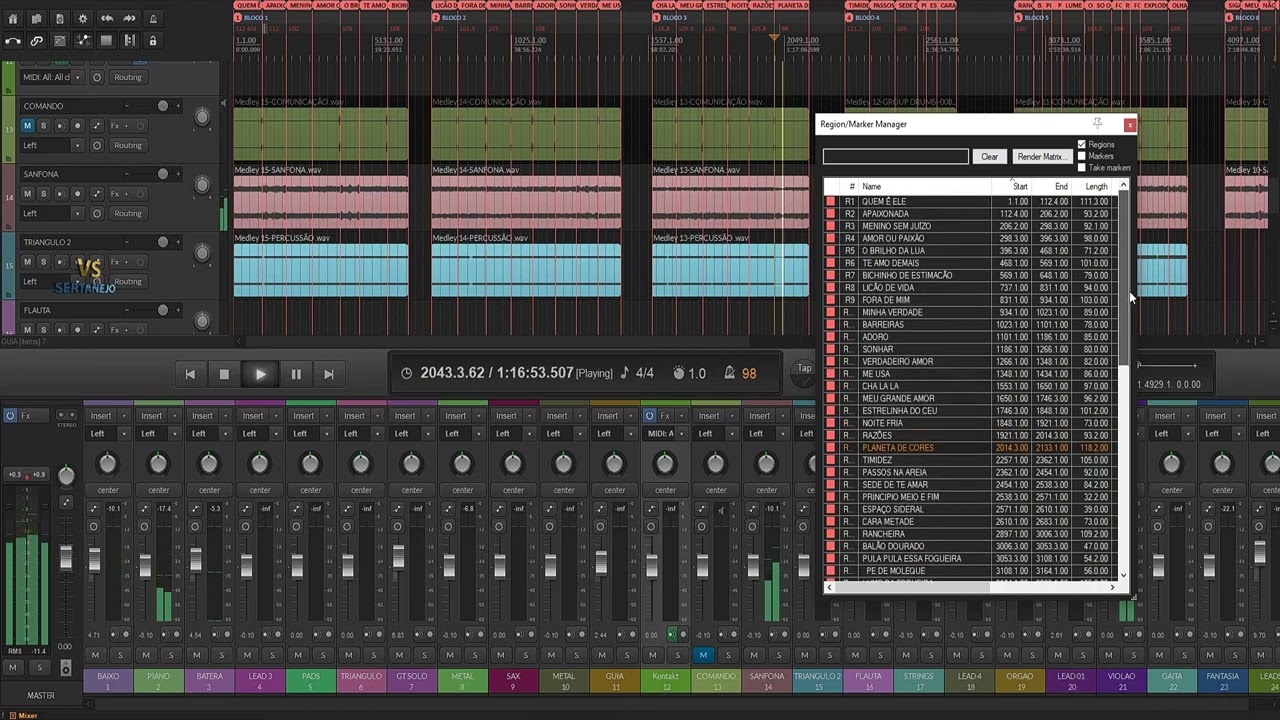Open COMANDO track input dropdown
Viewport: 1280px width, 720px height.
(52, 145)
